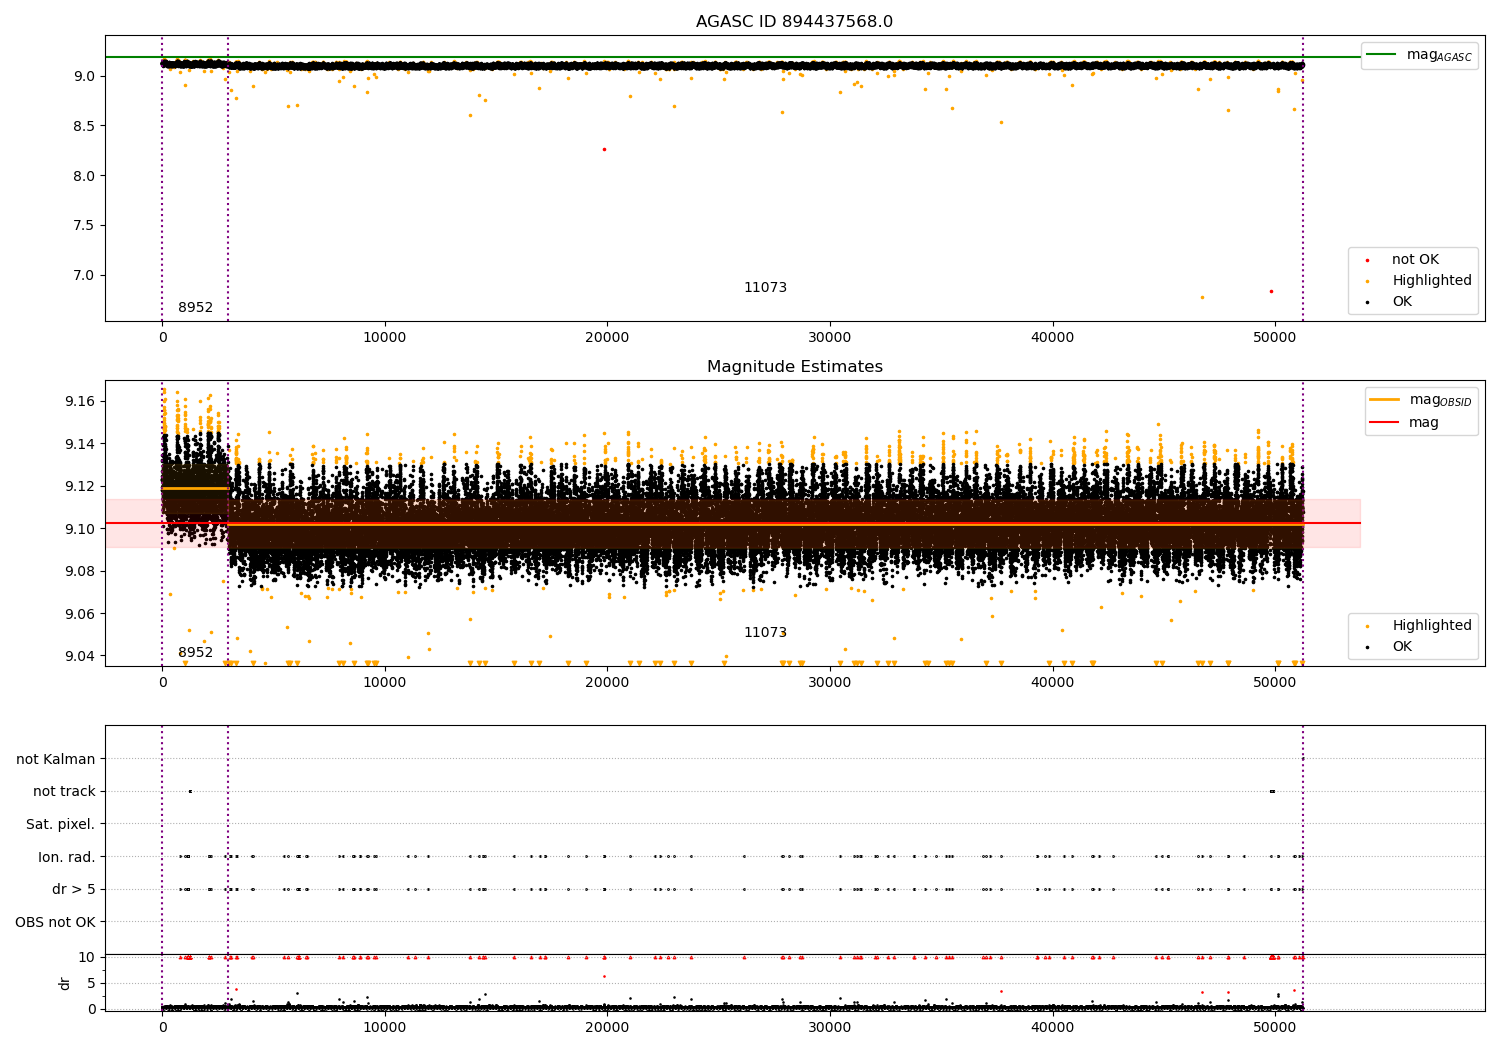The height and width of the screenshot is (1050, 1500).
Task: Click the 'Magnitude Estimates' plot title
Action: [x=794, y=367]
